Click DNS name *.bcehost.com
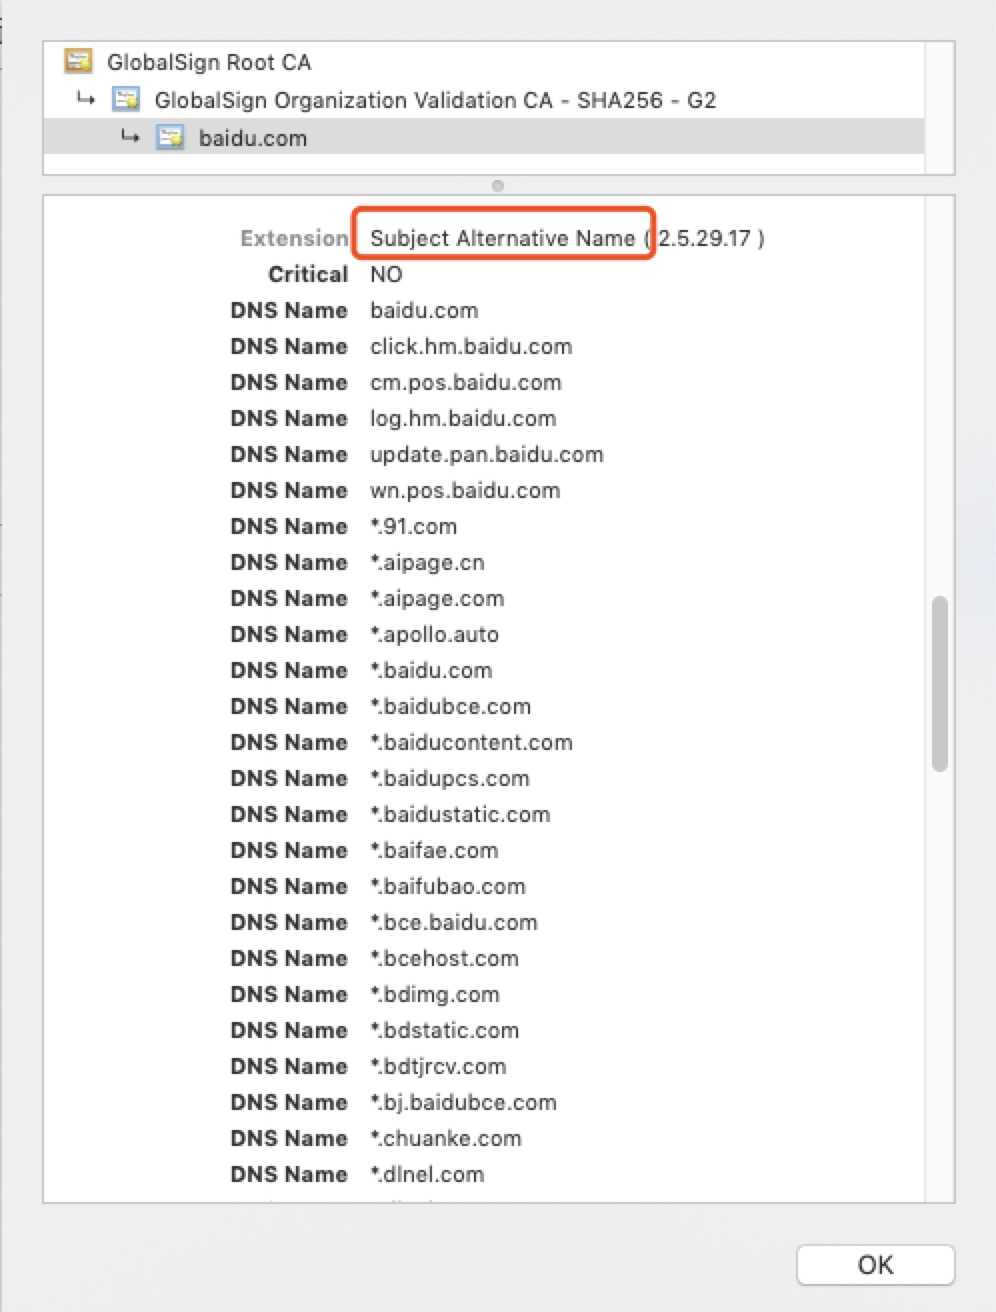The image size is (996, 1312). tap(445, 958)
